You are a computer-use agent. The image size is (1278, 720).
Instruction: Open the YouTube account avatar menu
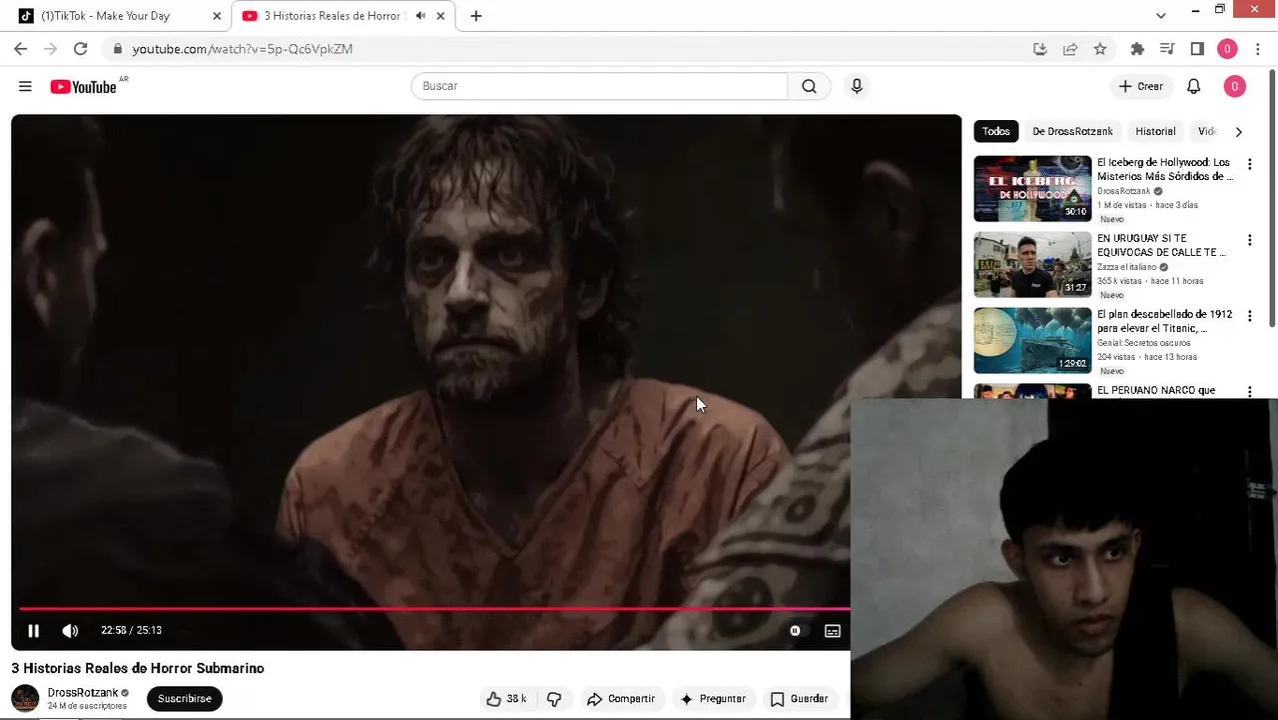(x=1234, y=87)
